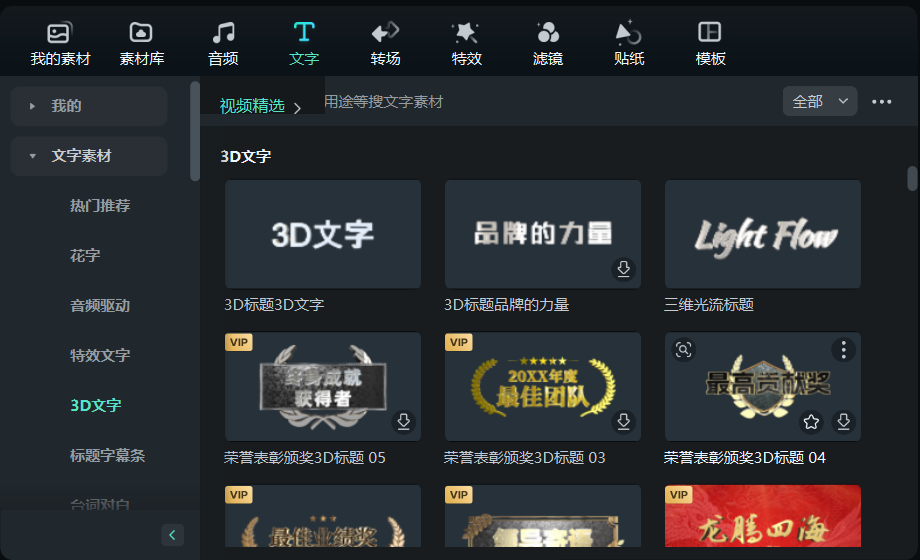This screenshot has height=560, width=920.
Task: Select 花字 category
Action: point(85,256)
